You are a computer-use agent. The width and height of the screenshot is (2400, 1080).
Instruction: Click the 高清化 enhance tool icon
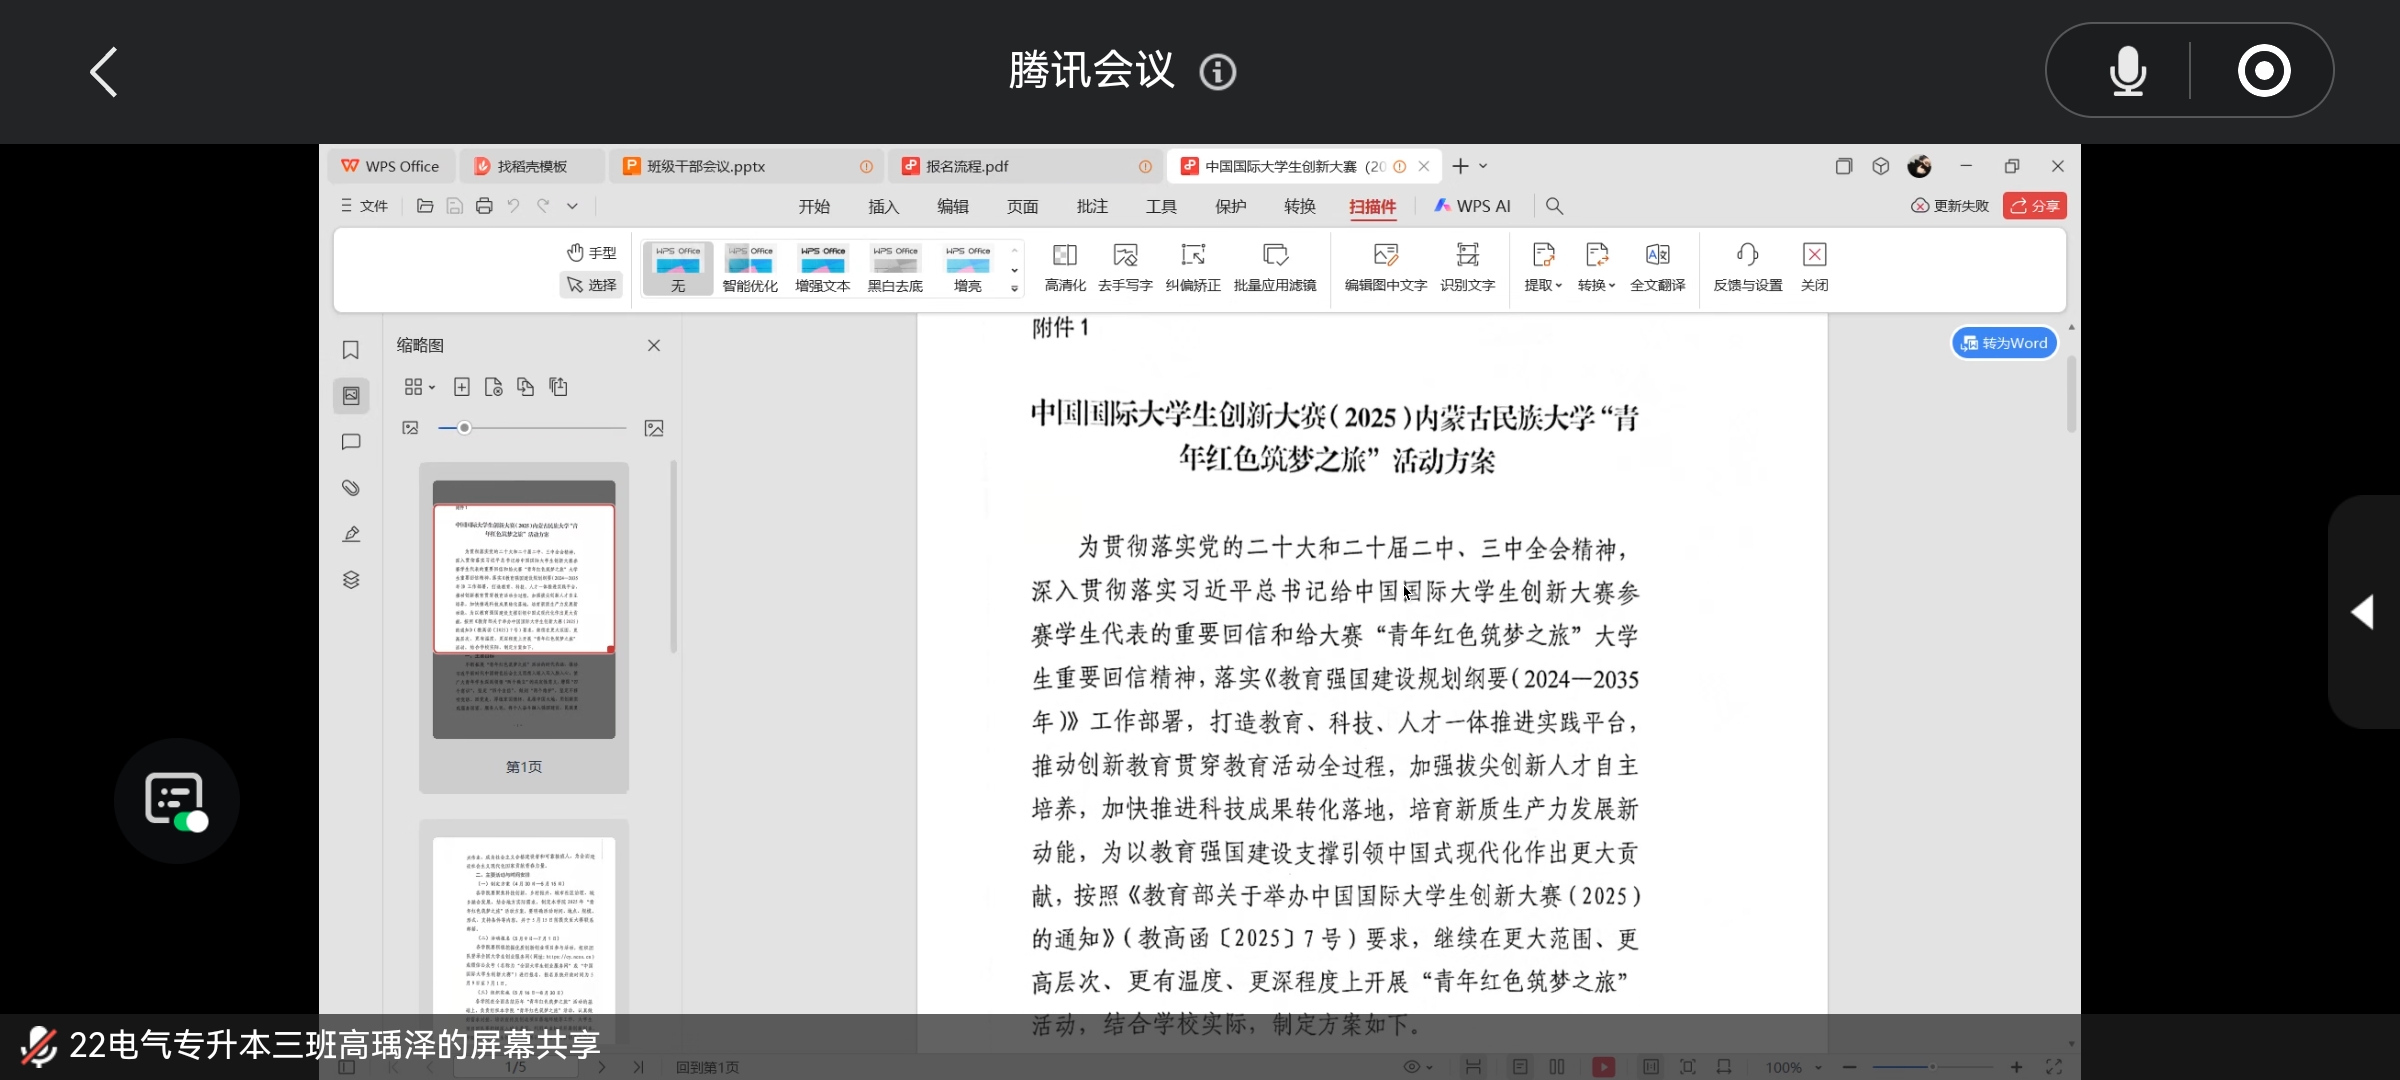click(x=1064, y=256)
